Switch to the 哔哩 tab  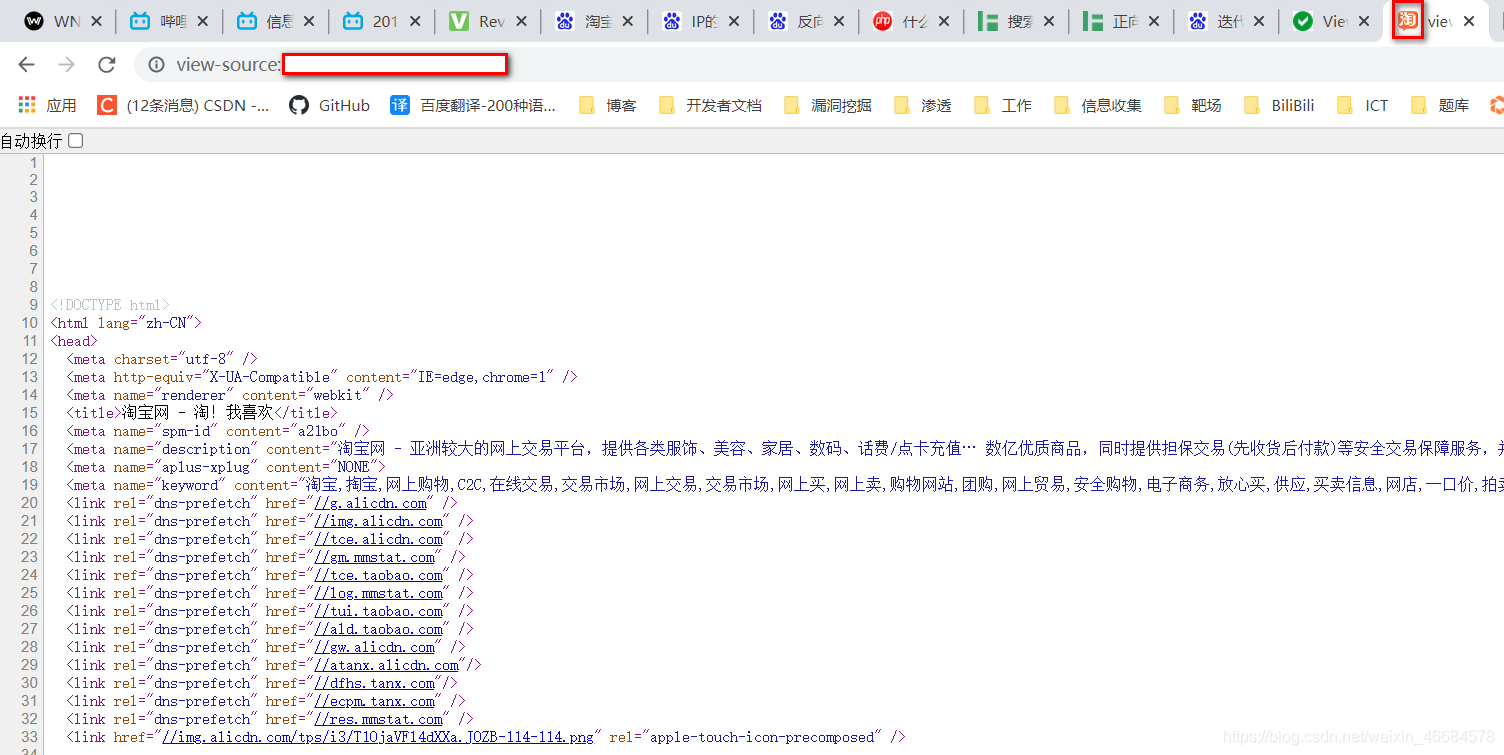click(168, 20)
